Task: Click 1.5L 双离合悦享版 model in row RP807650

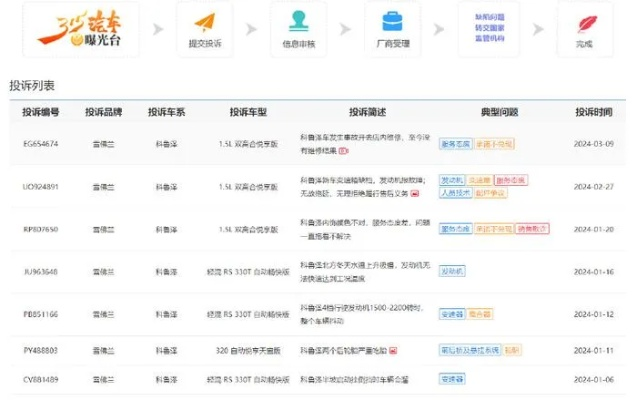Action: pyautogui.click(x=248, y=229)
